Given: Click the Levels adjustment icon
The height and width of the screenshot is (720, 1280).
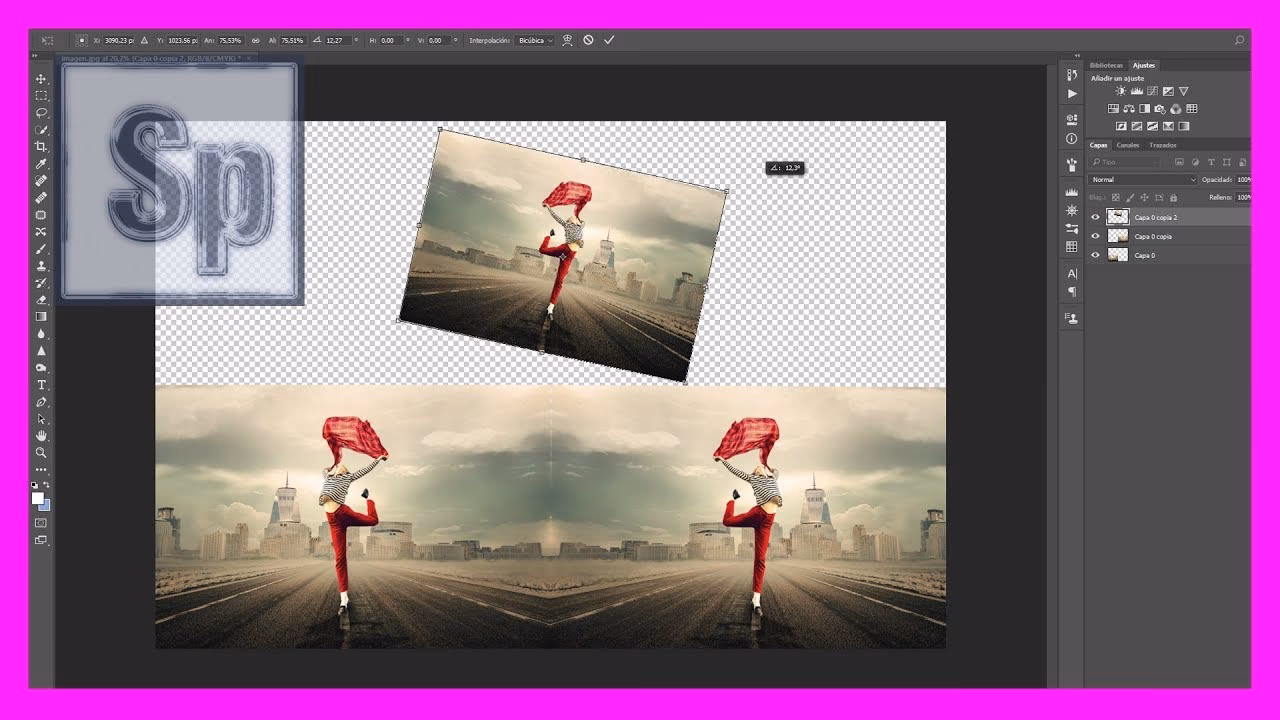Looking at the screenshot, I should (x=1137, y=91).
